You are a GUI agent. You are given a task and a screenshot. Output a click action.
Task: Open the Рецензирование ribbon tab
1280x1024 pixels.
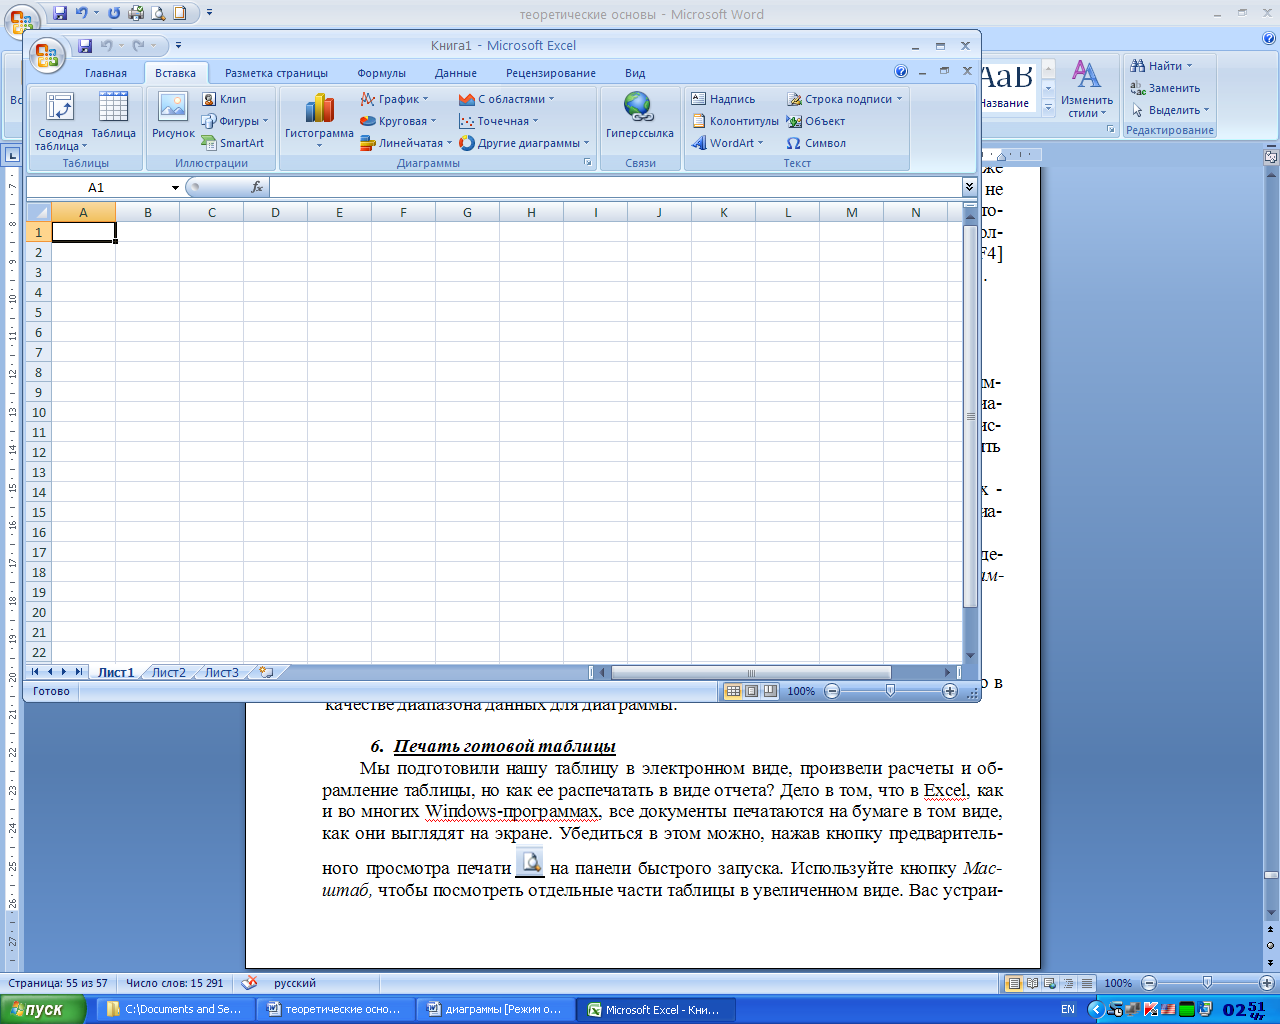click(x=551, y=73)
